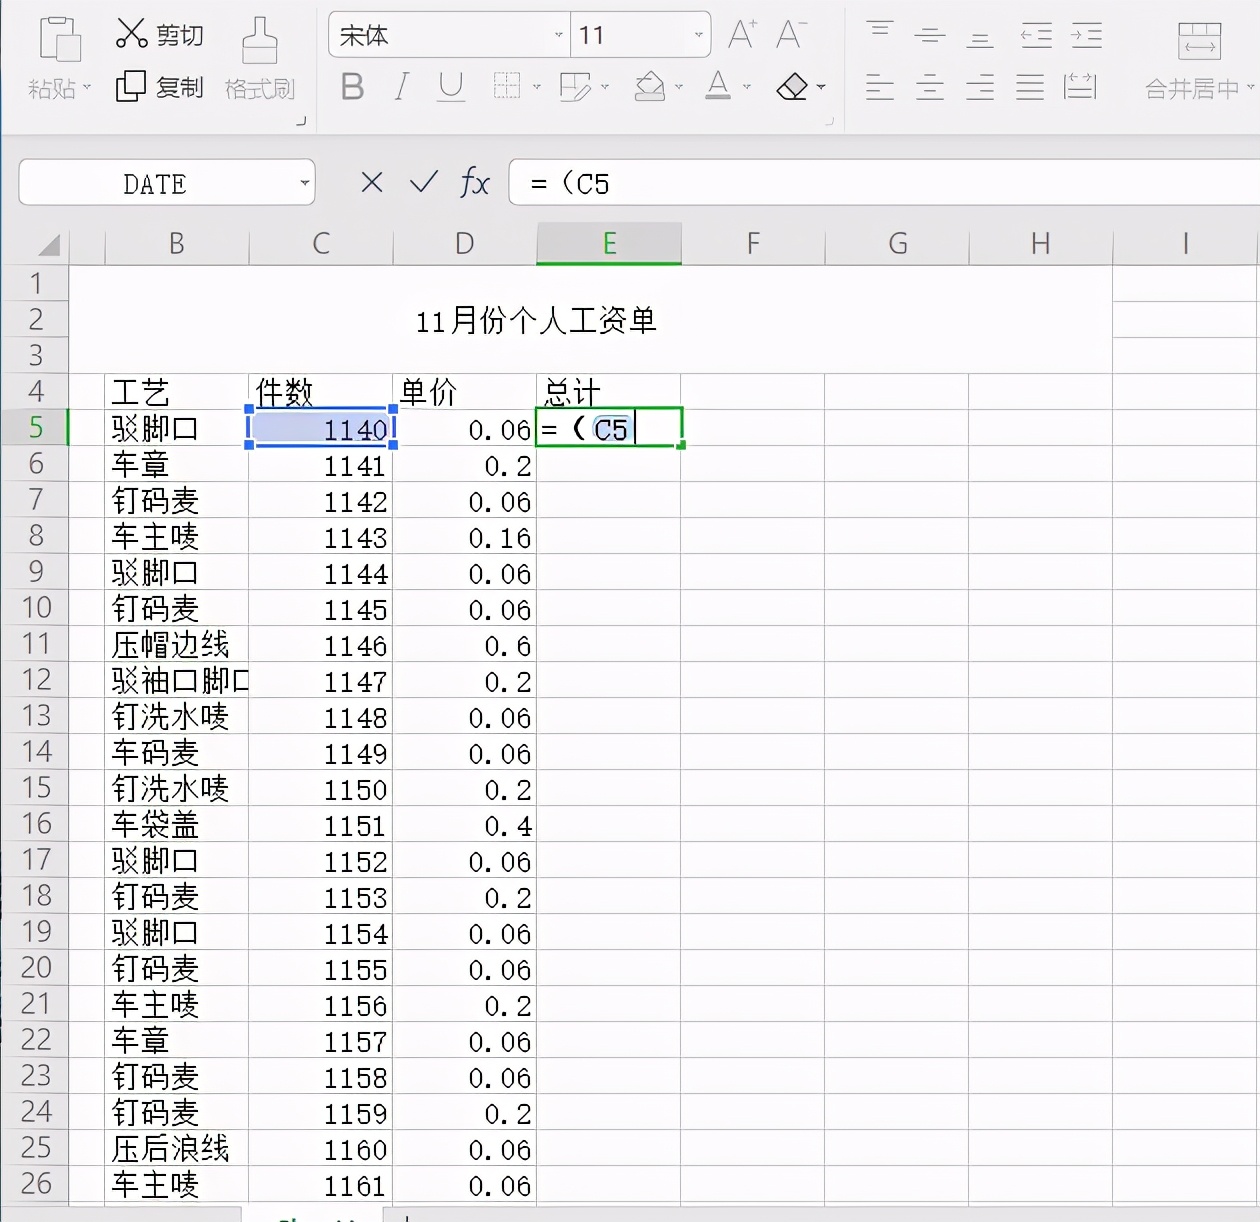Open the font name dropdown 宋体

coord(558,35)
